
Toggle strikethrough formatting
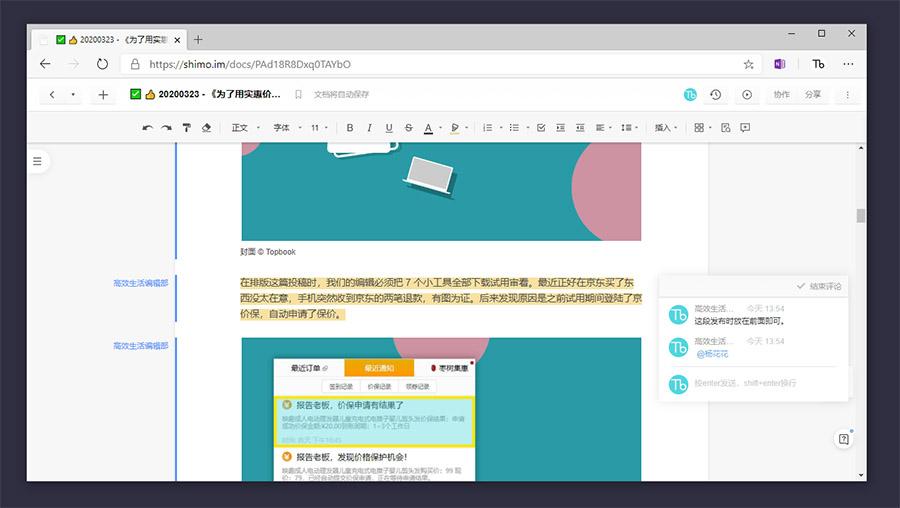[x=409, y=128]
